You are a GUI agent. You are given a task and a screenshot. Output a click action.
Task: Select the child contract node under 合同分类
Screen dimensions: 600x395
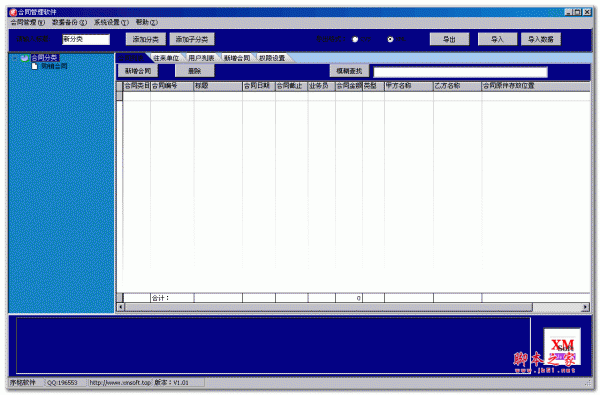[54, 66]
